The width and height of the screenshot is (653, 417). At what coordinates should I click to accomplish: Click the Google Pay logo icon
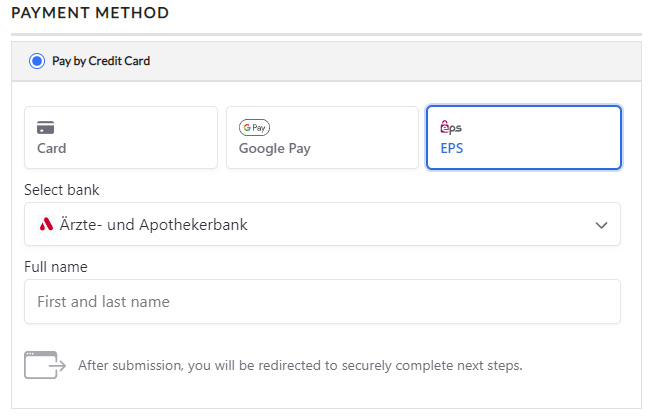(x=254, y=128)
